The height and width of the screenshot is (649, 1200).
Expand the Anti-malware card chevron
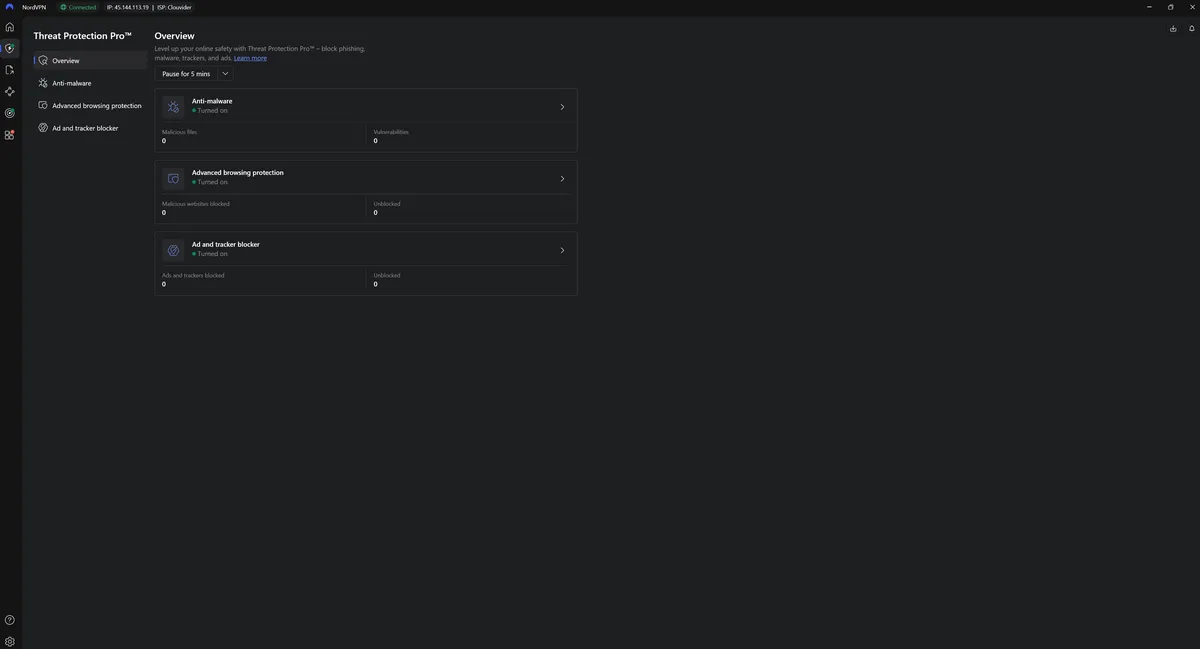[x=562, y=107]
